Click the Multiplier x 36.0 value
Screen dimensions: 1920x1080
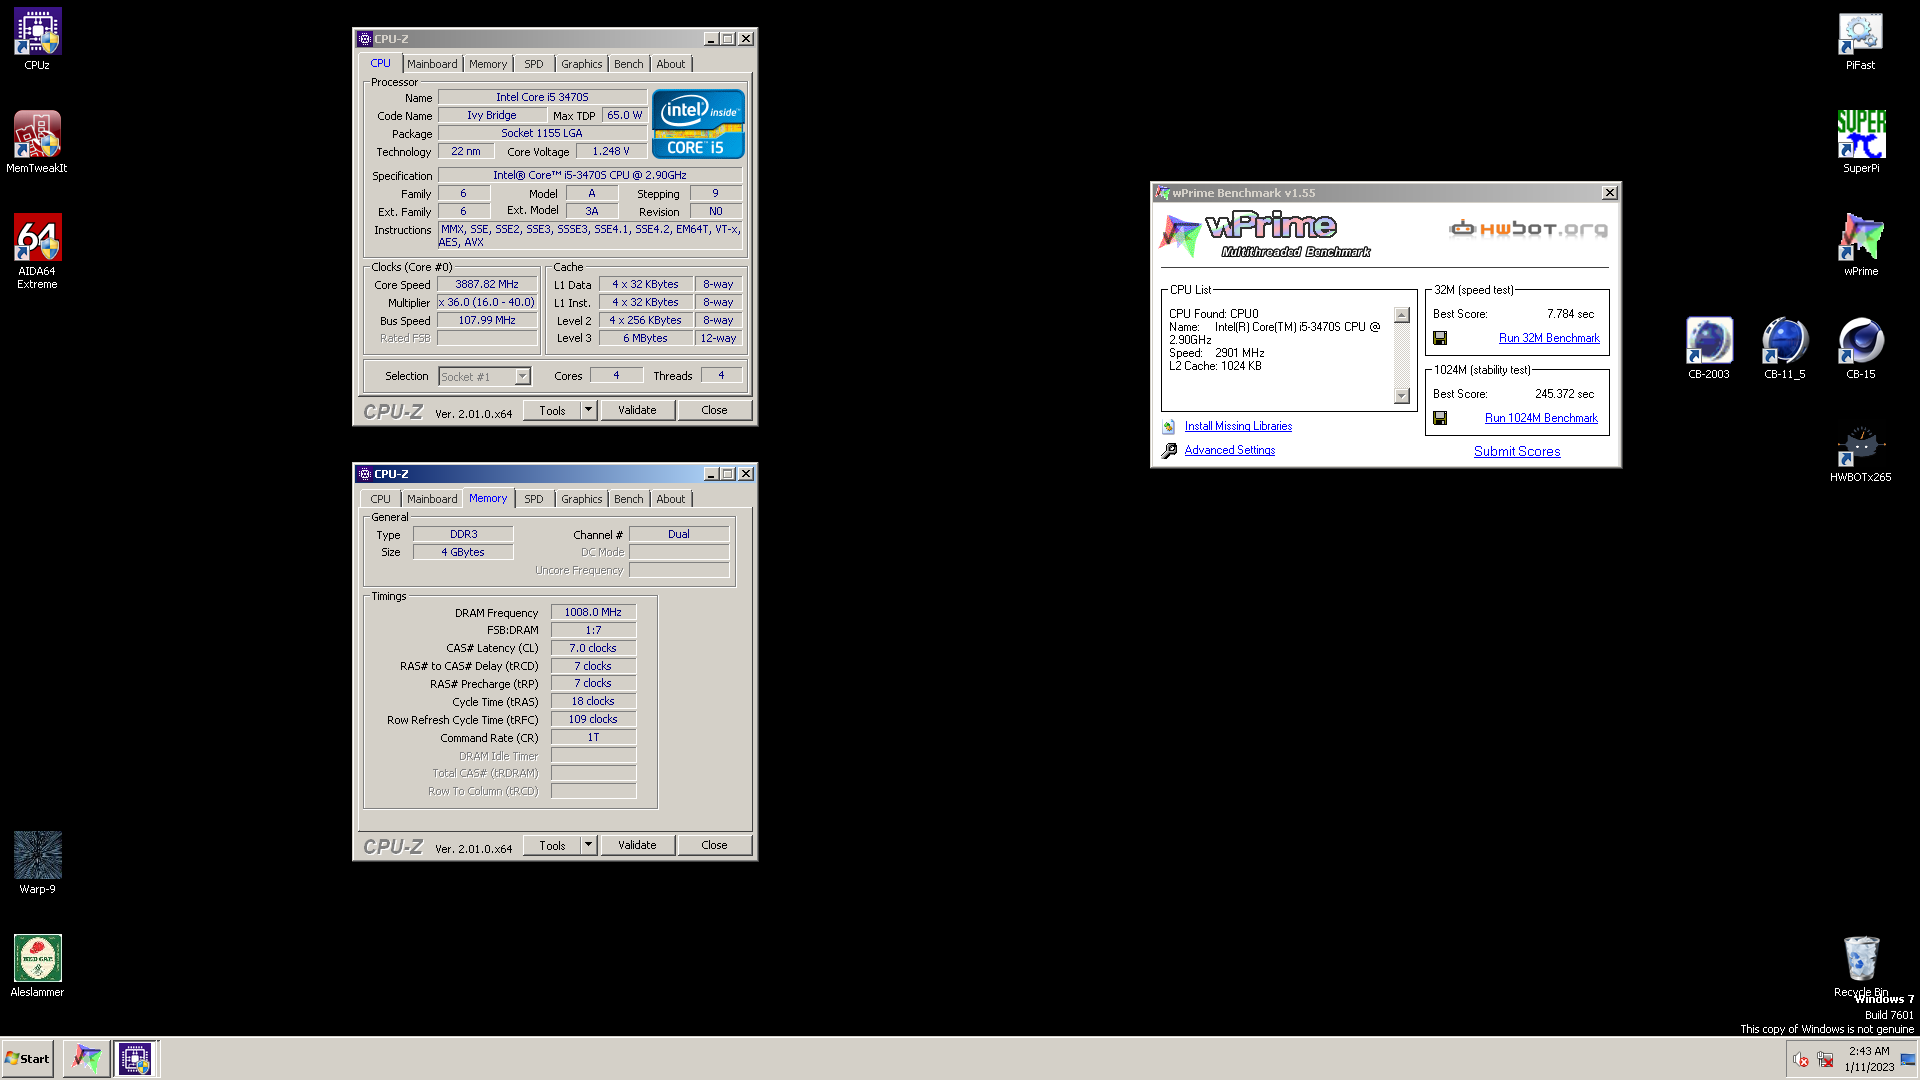487,302
